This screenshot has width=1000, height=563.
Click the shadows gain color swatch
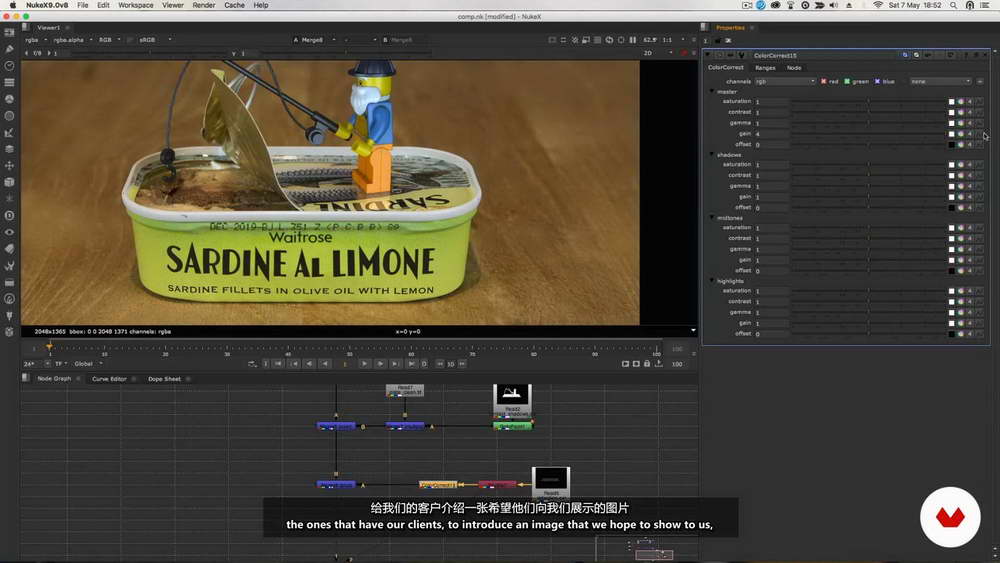coord(952,197)
